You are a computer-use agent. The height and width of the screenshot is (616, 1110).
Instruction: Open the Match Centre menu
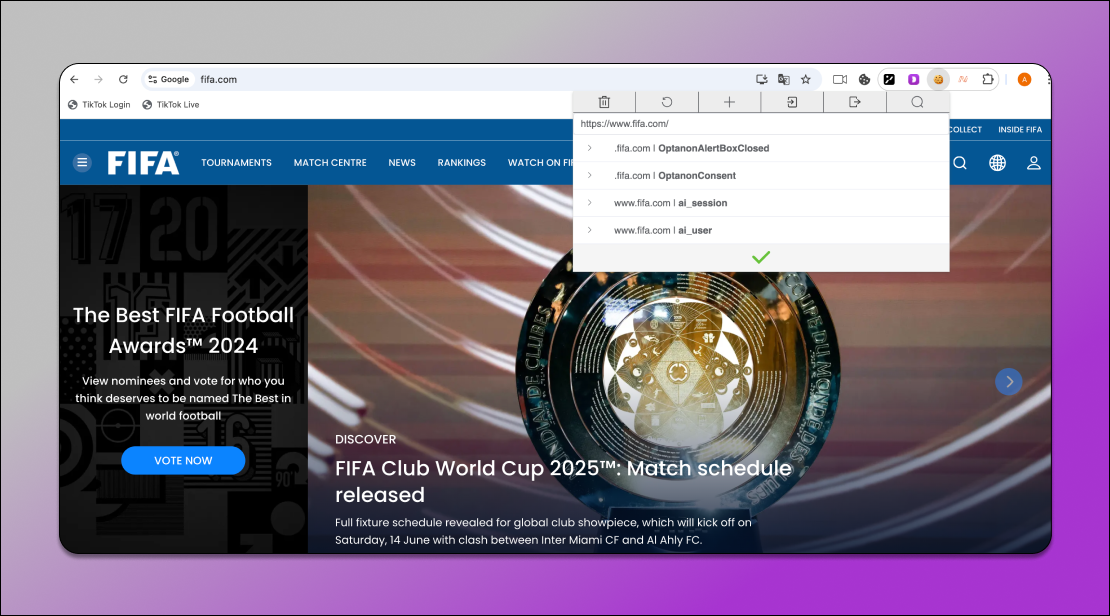point(330,163)
